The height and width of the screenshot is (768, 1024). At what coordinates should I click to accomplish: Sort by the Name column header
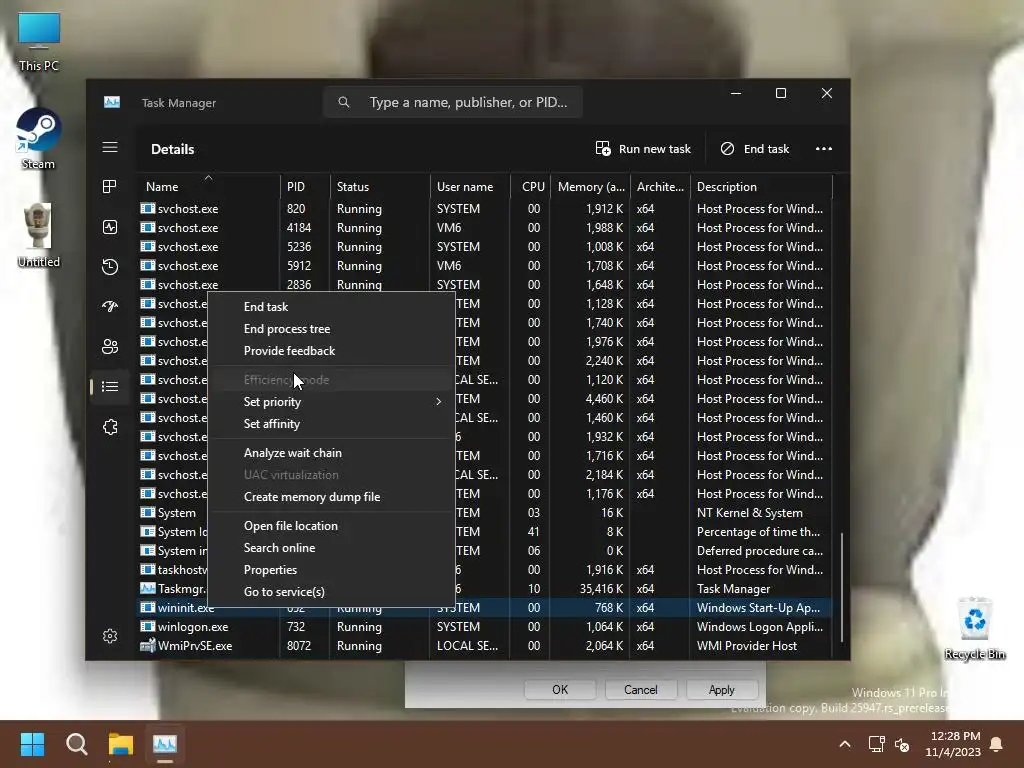click(208, 187)
